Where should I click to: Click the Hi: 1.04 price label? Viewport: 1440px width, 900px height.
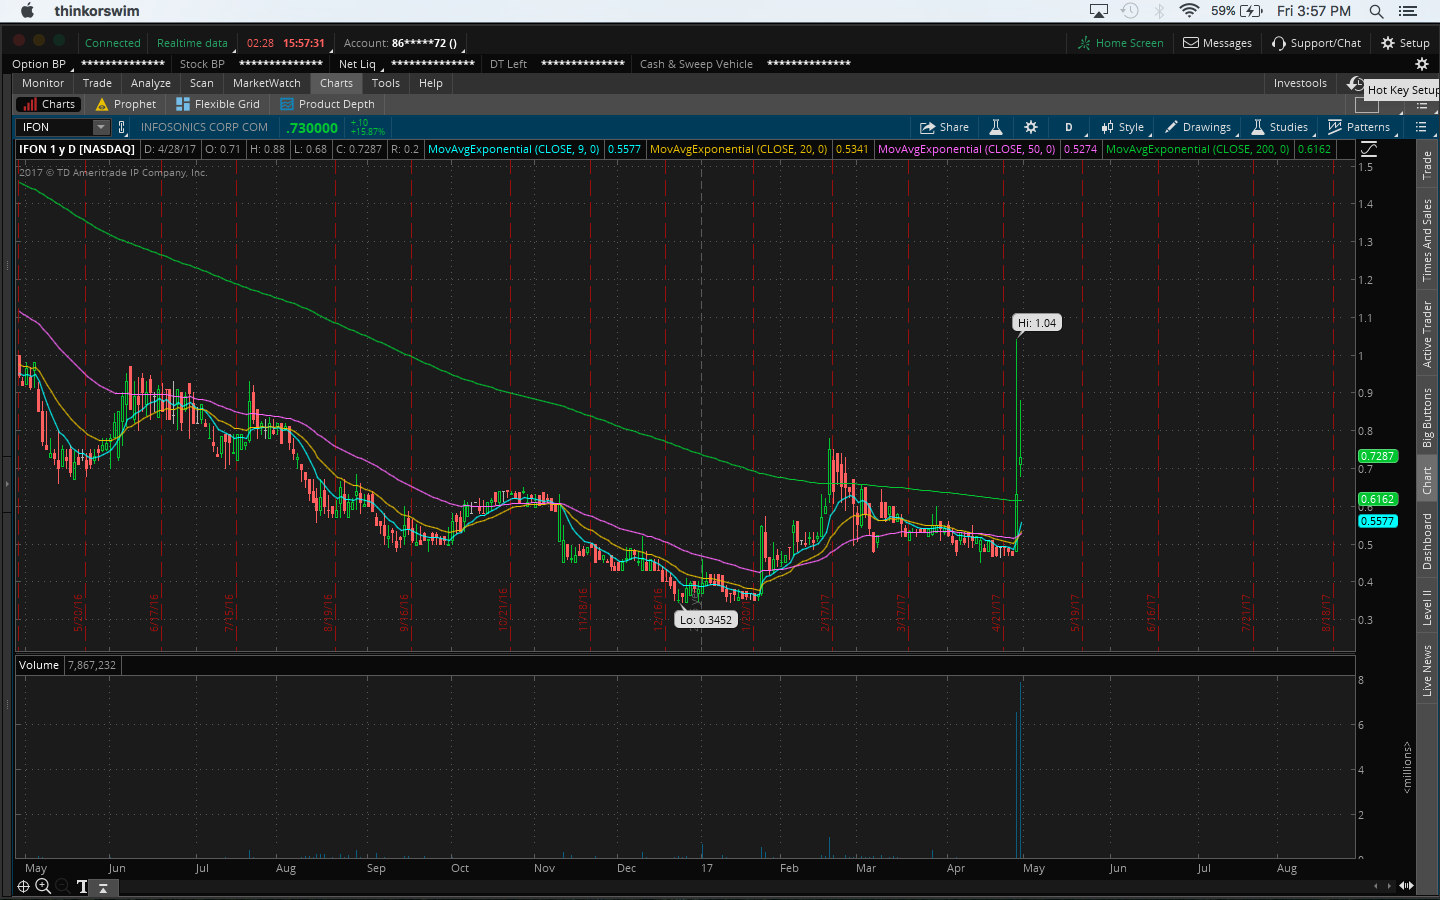pos(1036,323)
